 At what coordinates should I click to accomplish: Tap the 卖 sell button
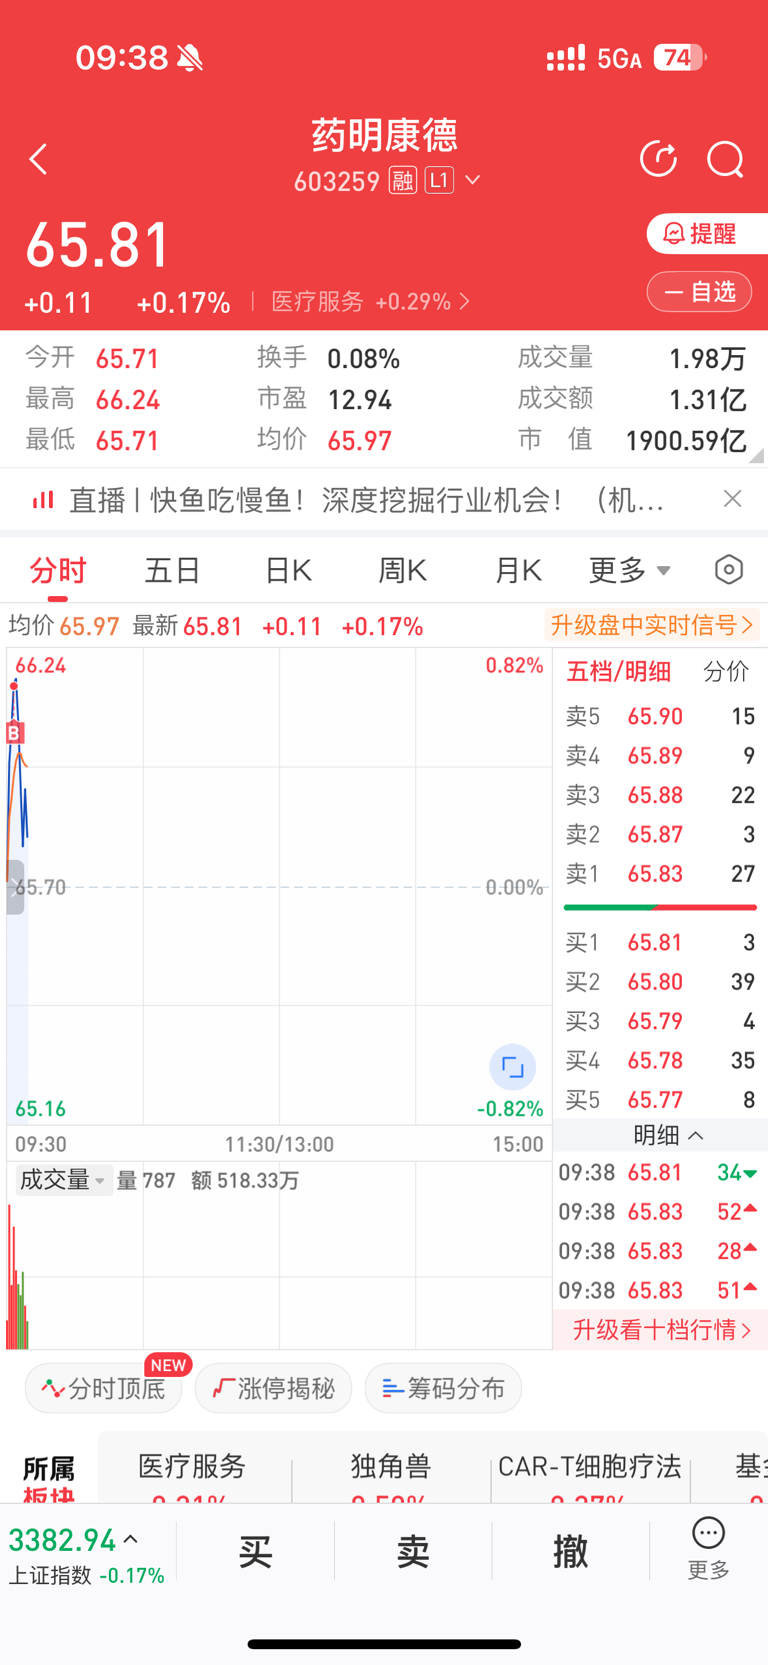coord(413,1552)
